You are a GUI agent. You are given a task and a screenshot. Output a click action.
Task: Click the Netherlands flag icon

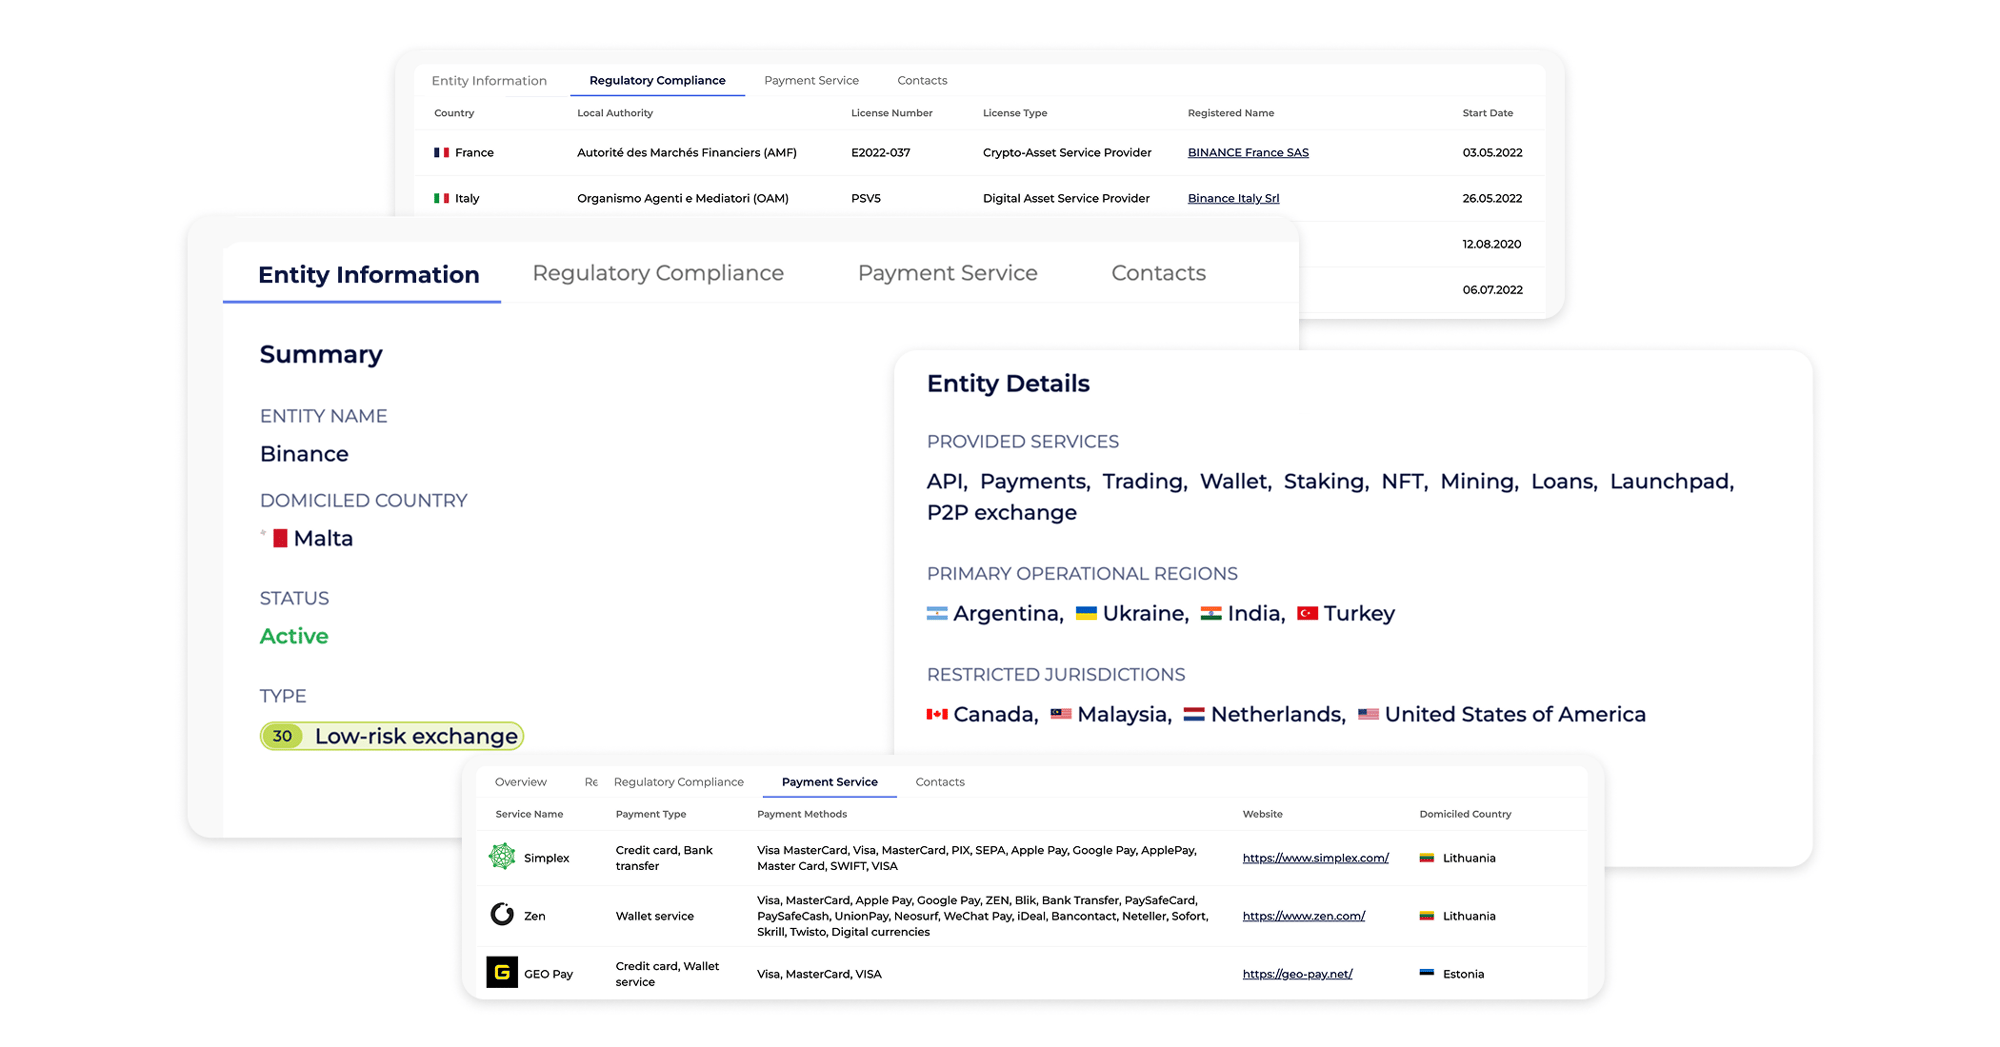1194,714
